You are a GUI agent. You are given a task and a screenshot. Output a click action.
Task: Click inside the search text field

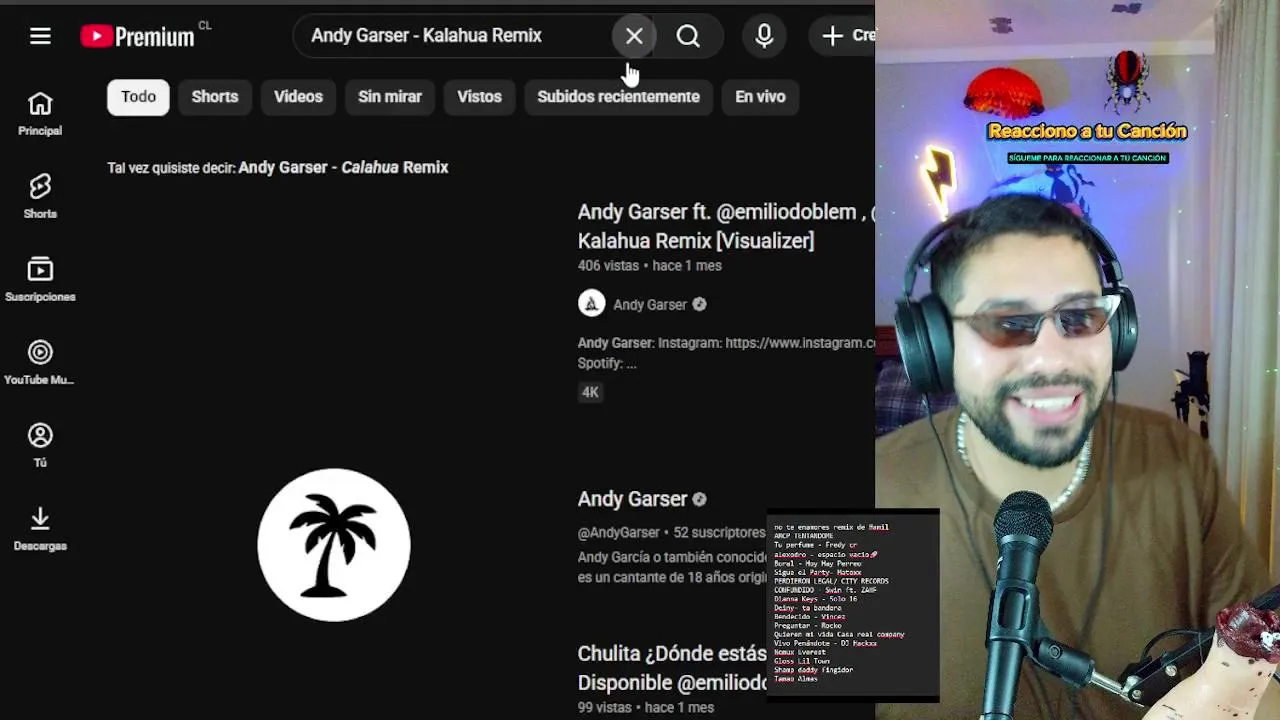point(454,36)
